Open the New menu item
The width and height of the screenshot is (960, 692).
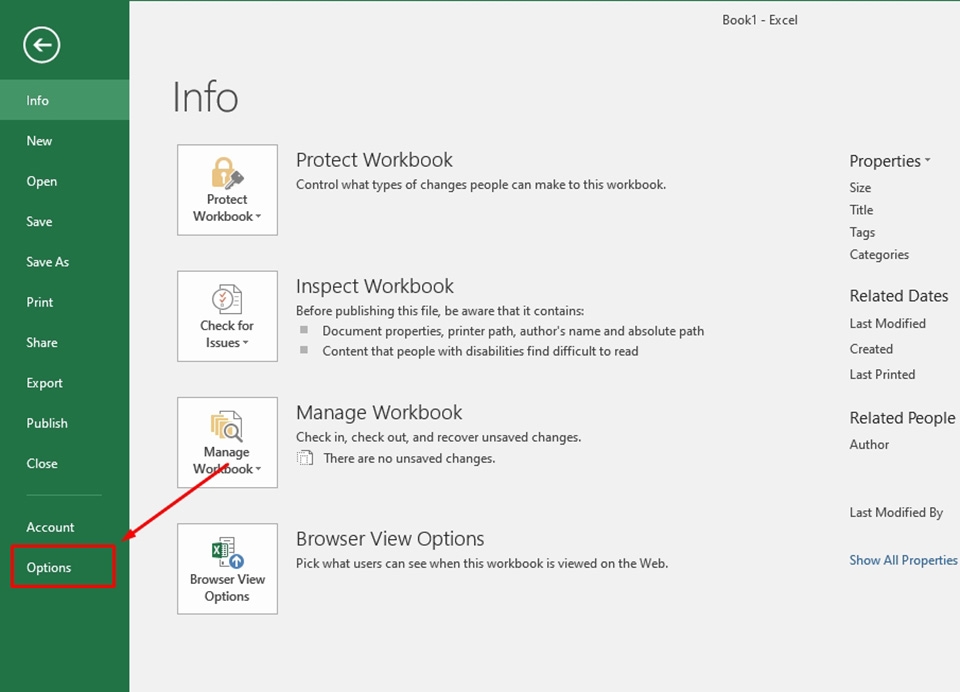64,141
